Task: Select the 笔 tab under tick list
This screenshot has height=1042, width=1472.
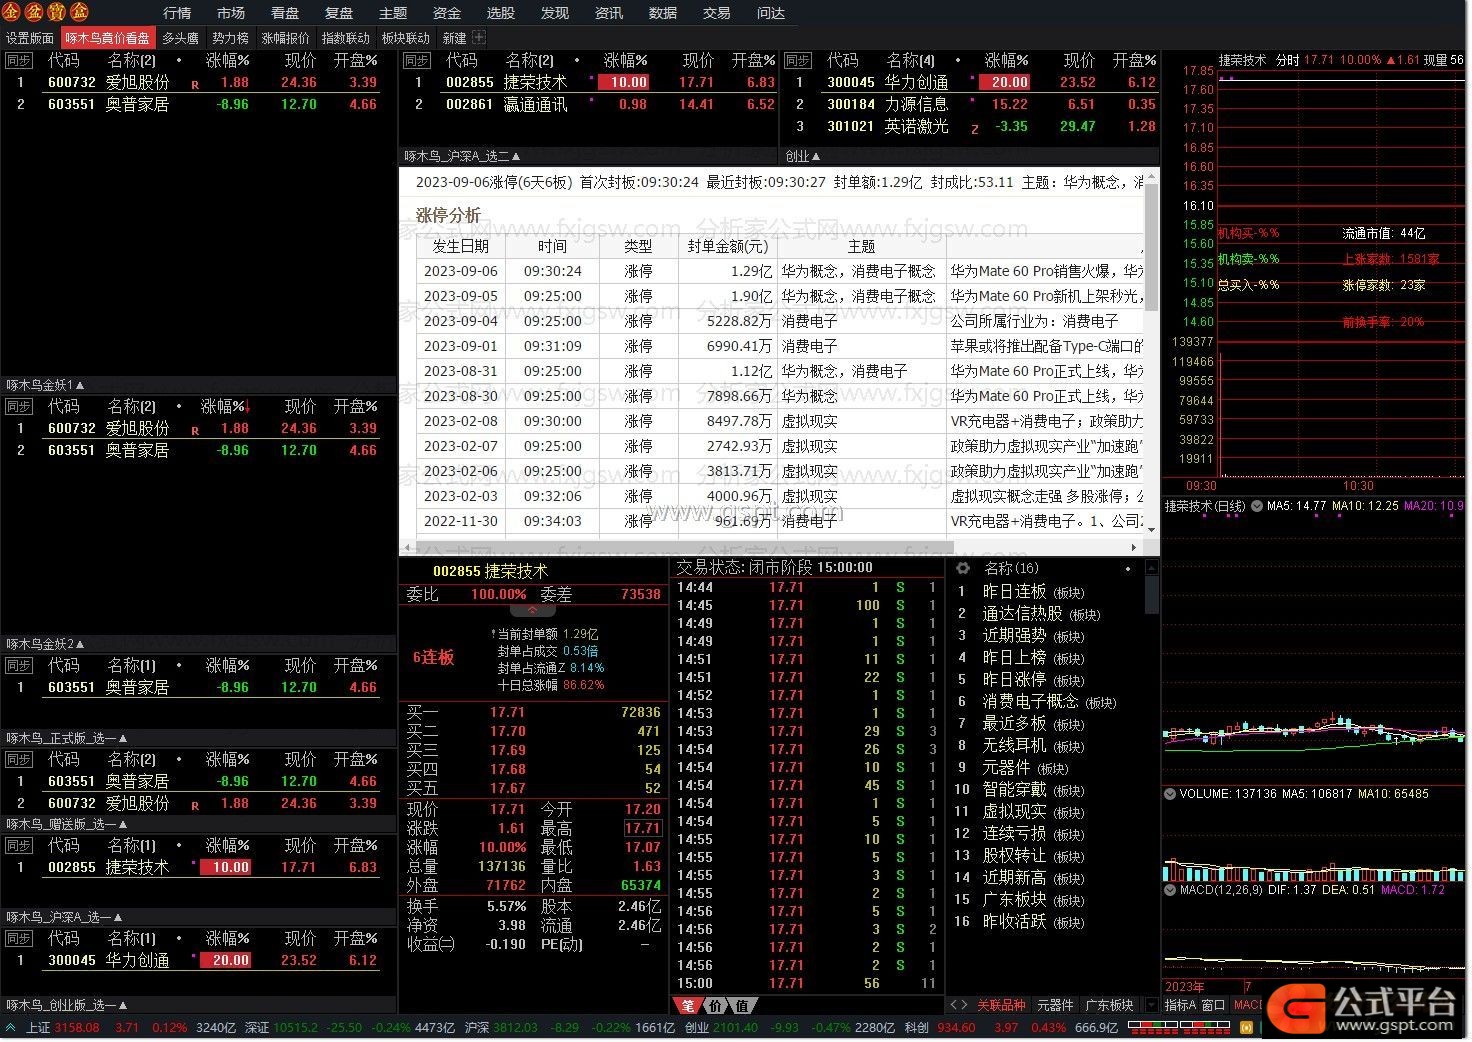Action: (688, 1006)
